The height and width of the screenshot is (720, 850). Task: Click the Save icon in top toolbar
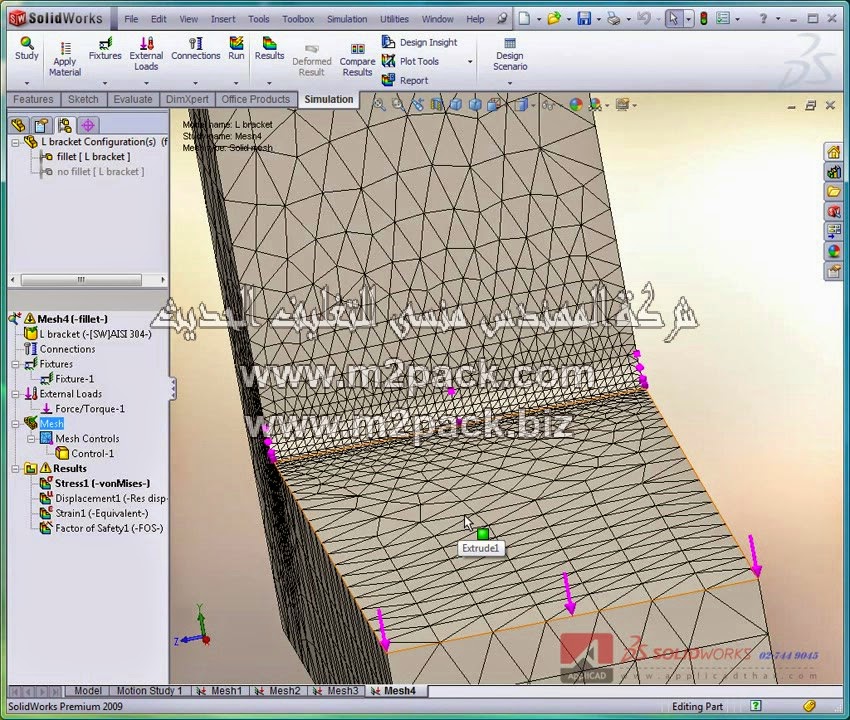point(584,19)
